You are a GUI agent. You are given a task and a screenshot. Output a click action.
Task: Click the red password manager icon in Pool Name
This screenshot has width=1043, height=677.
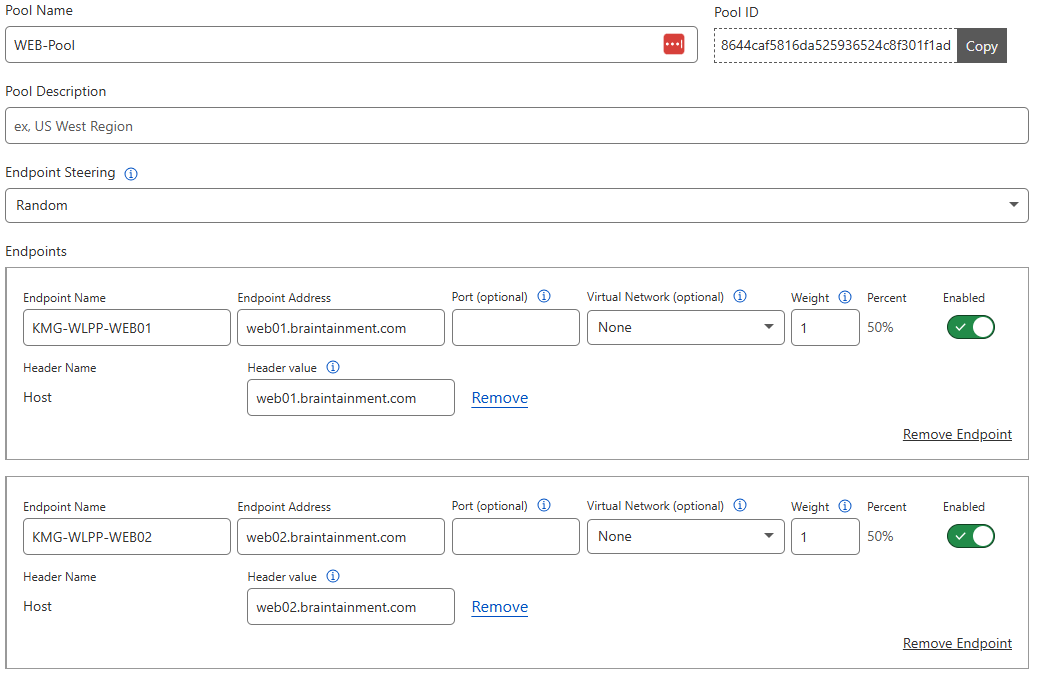674,44
